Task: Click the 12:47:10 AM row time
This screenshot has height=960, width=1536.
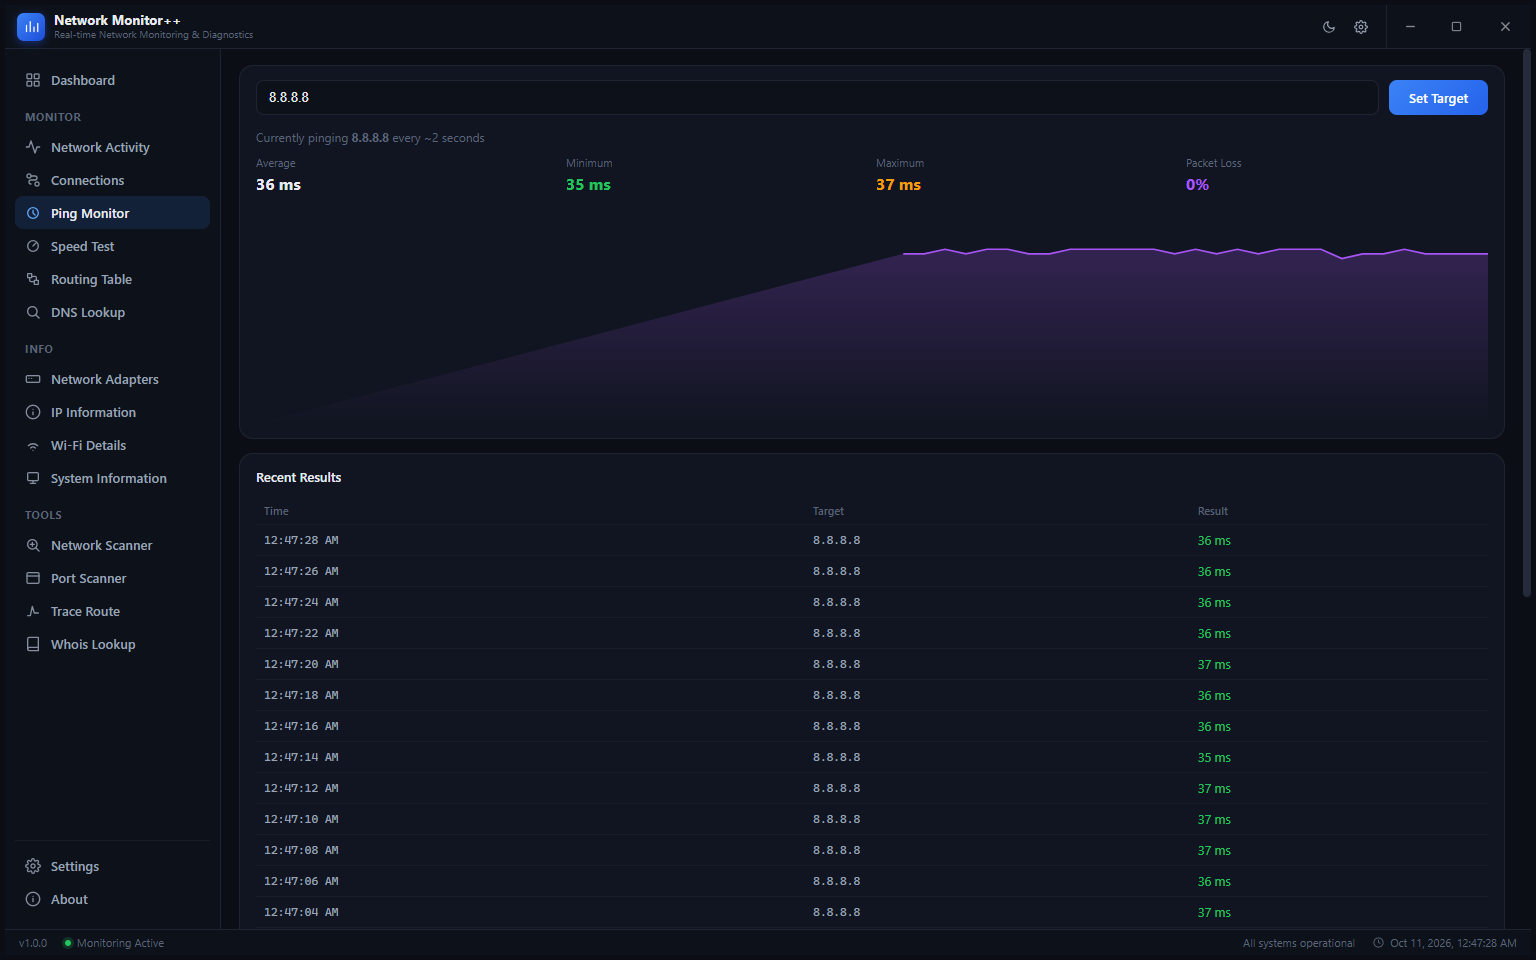Action: pyautogui.click(x=301, y=819)
